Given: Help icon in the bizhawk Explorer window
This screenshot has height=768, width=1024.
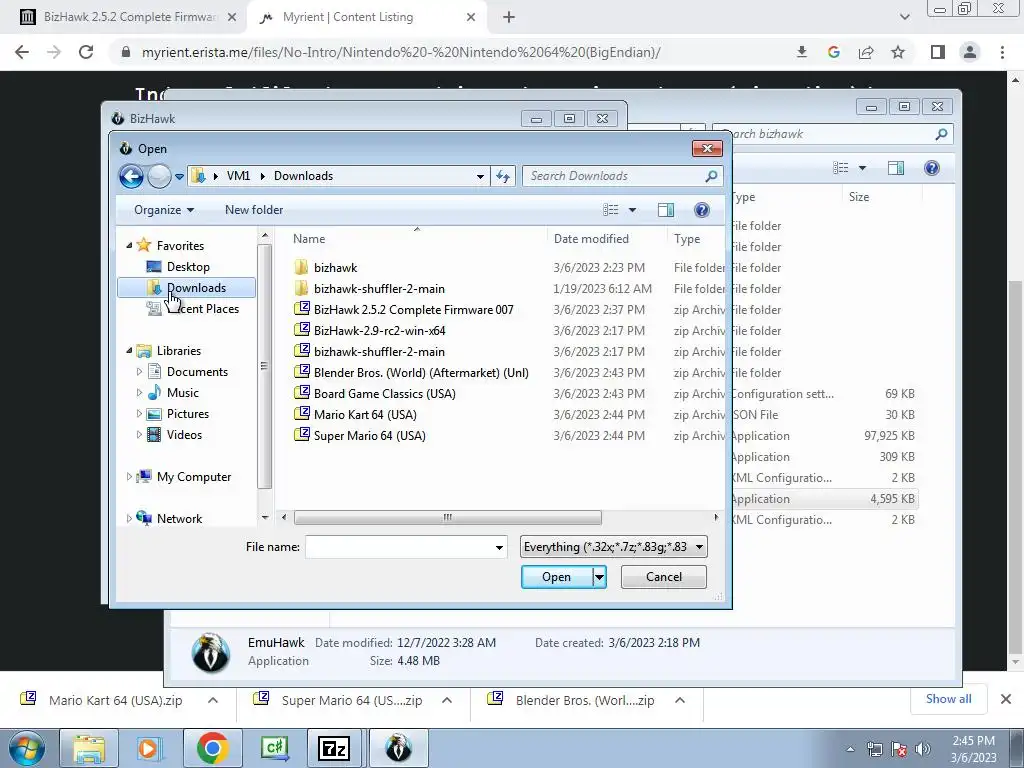Looking at the screenshot, I should (932, 168).
